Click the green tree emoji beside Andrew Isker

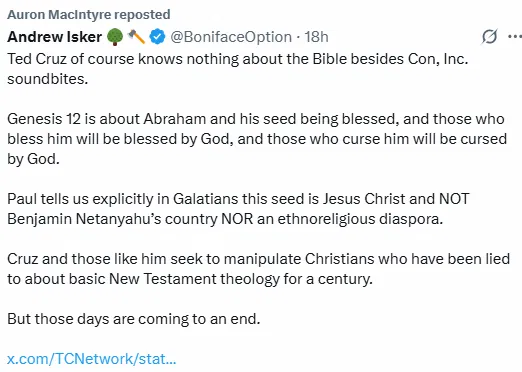click(x=115, y=37)
